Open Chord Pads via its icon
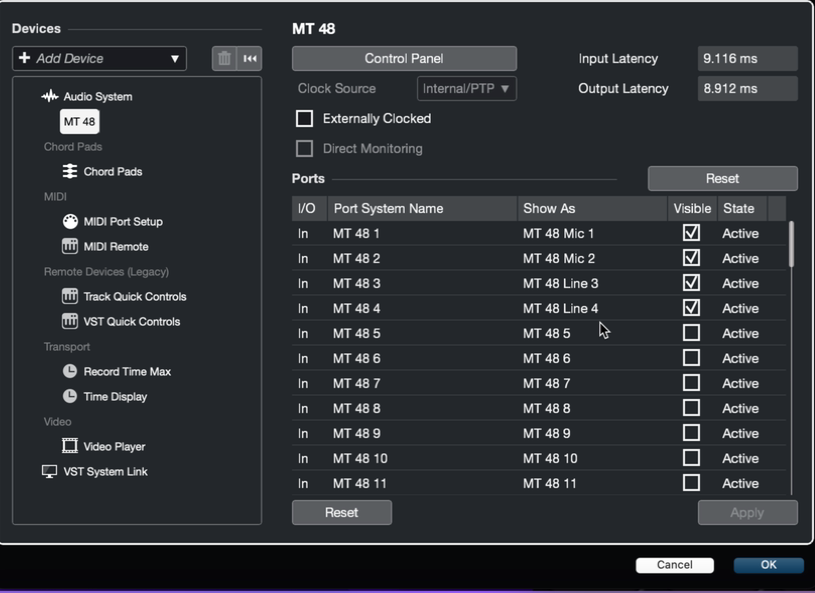 [x=70, y=172]
